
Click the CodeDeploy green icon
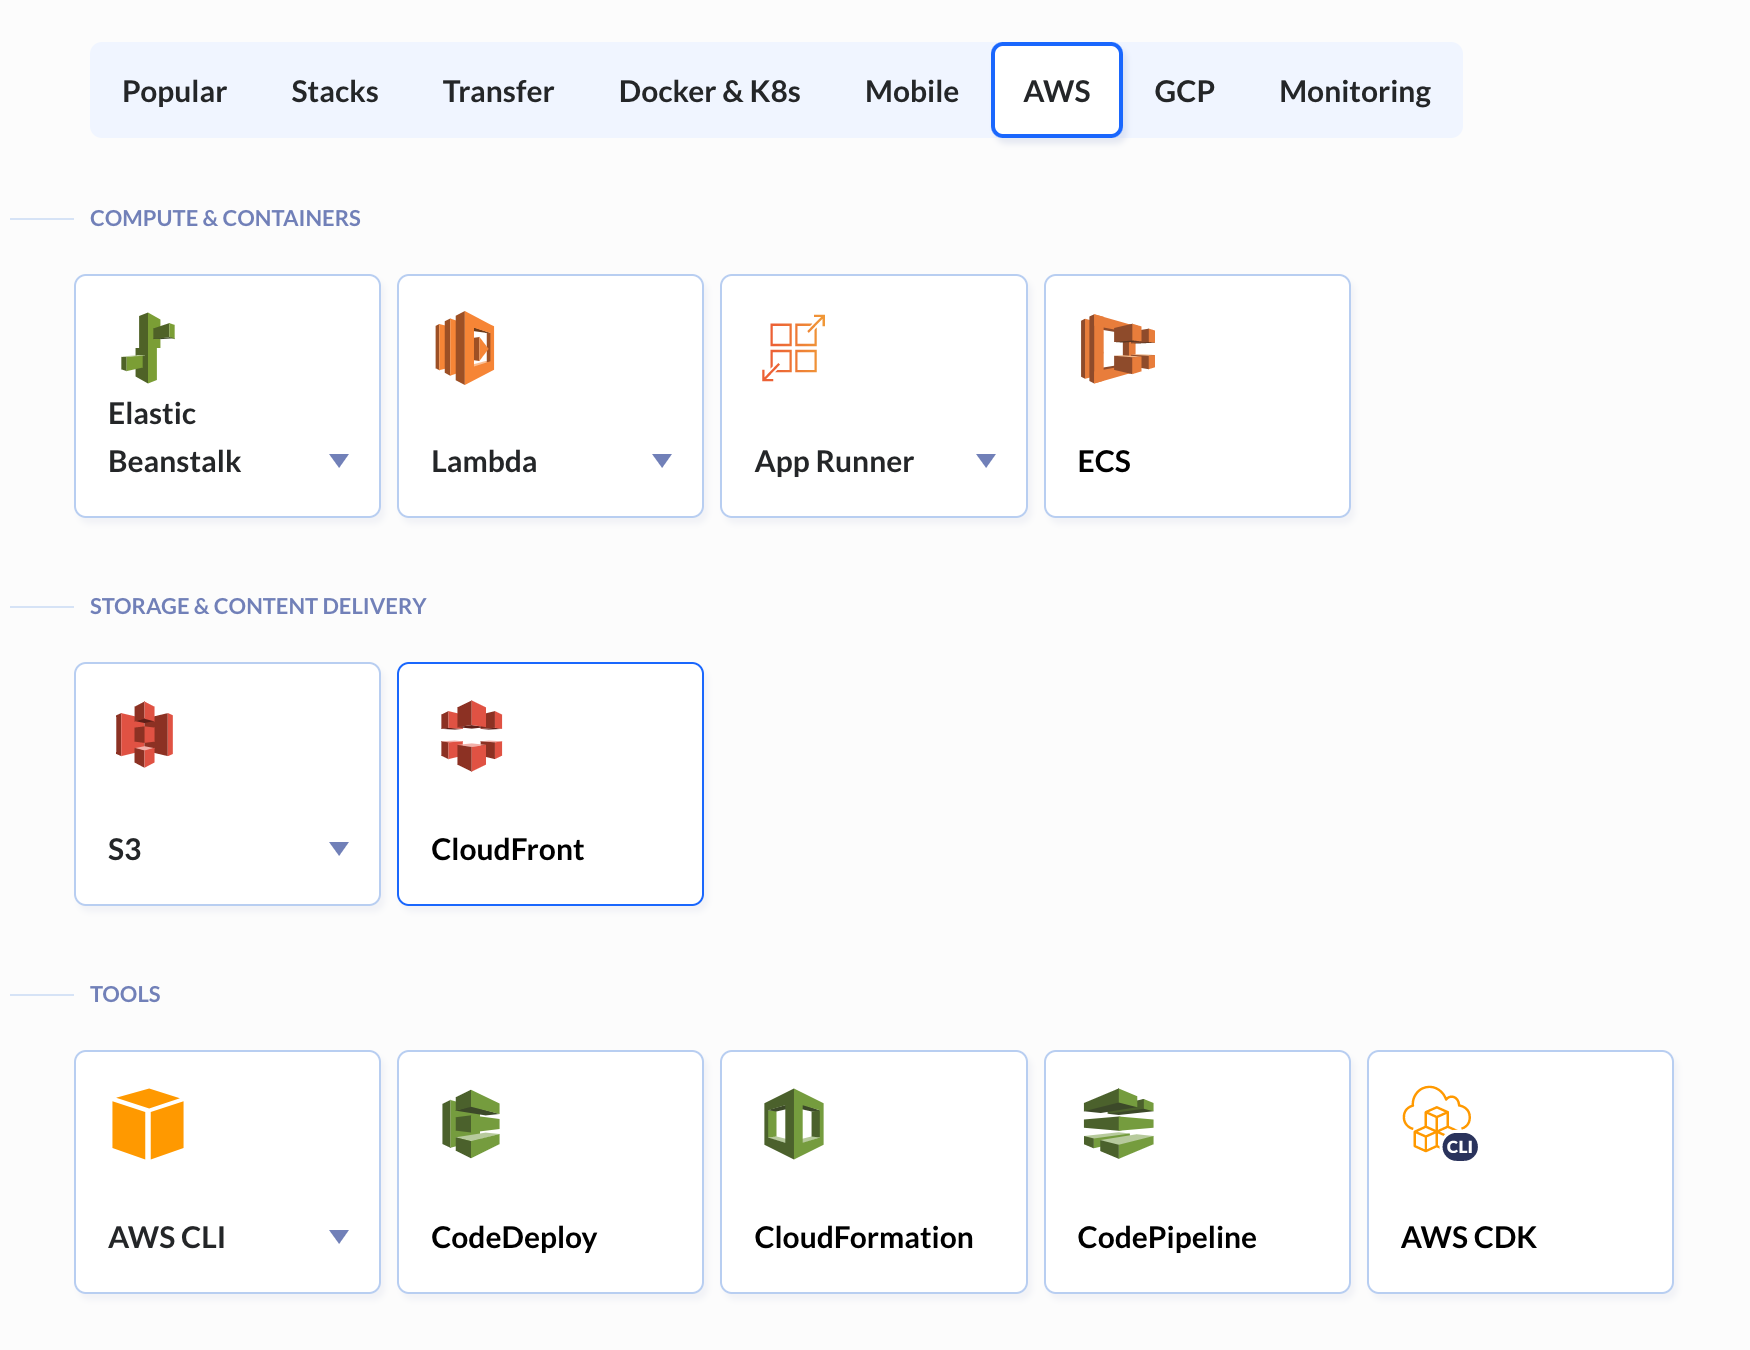[x=471, y=1124]
